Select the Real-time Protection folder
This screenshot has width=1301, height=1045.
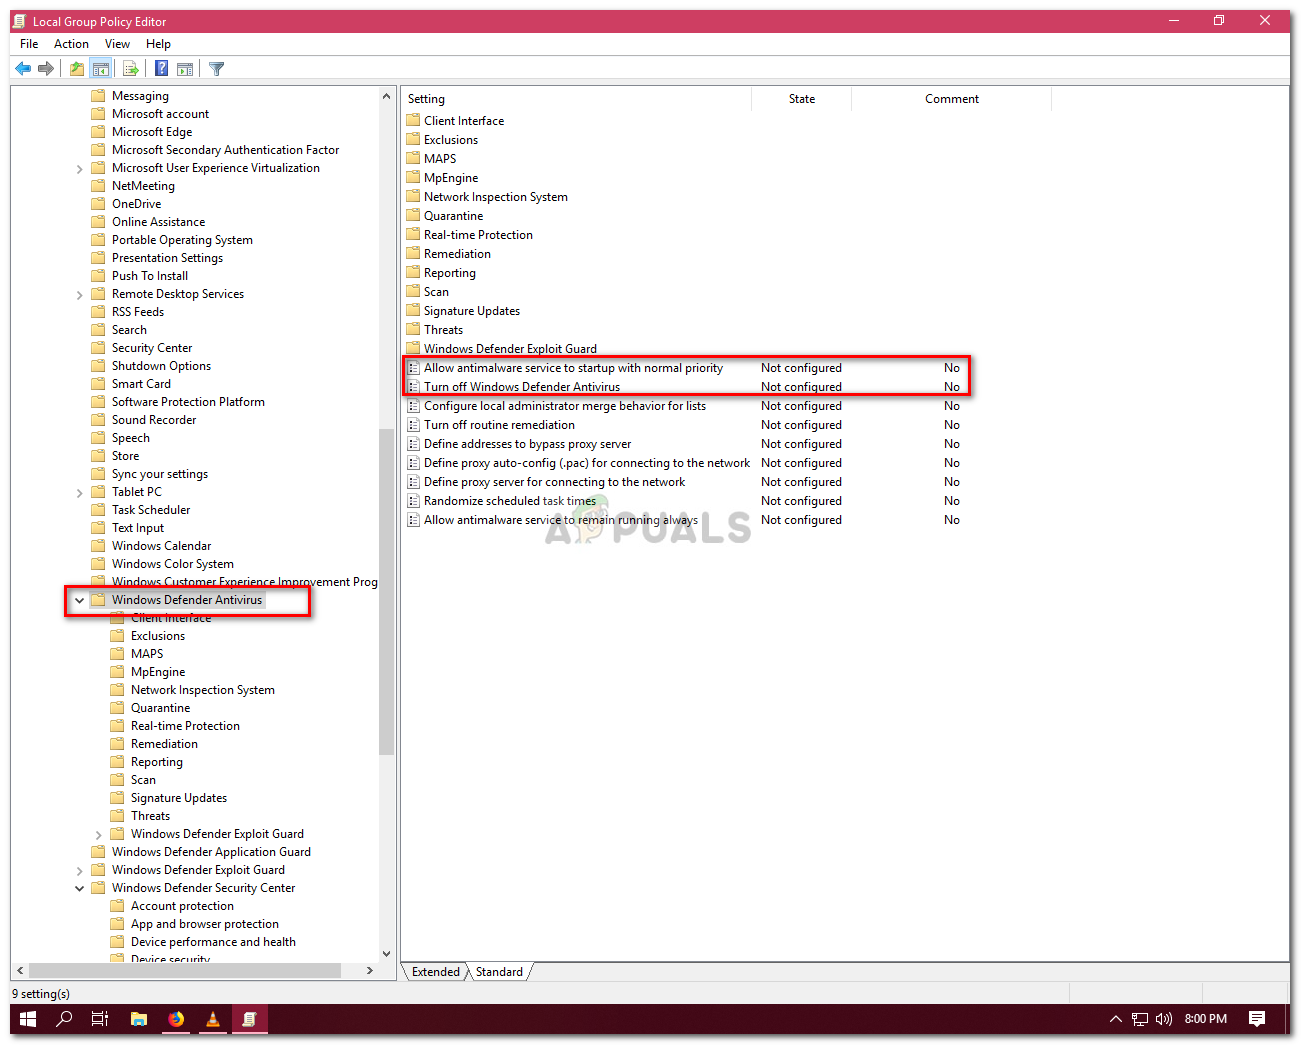[x=185, y=725]
